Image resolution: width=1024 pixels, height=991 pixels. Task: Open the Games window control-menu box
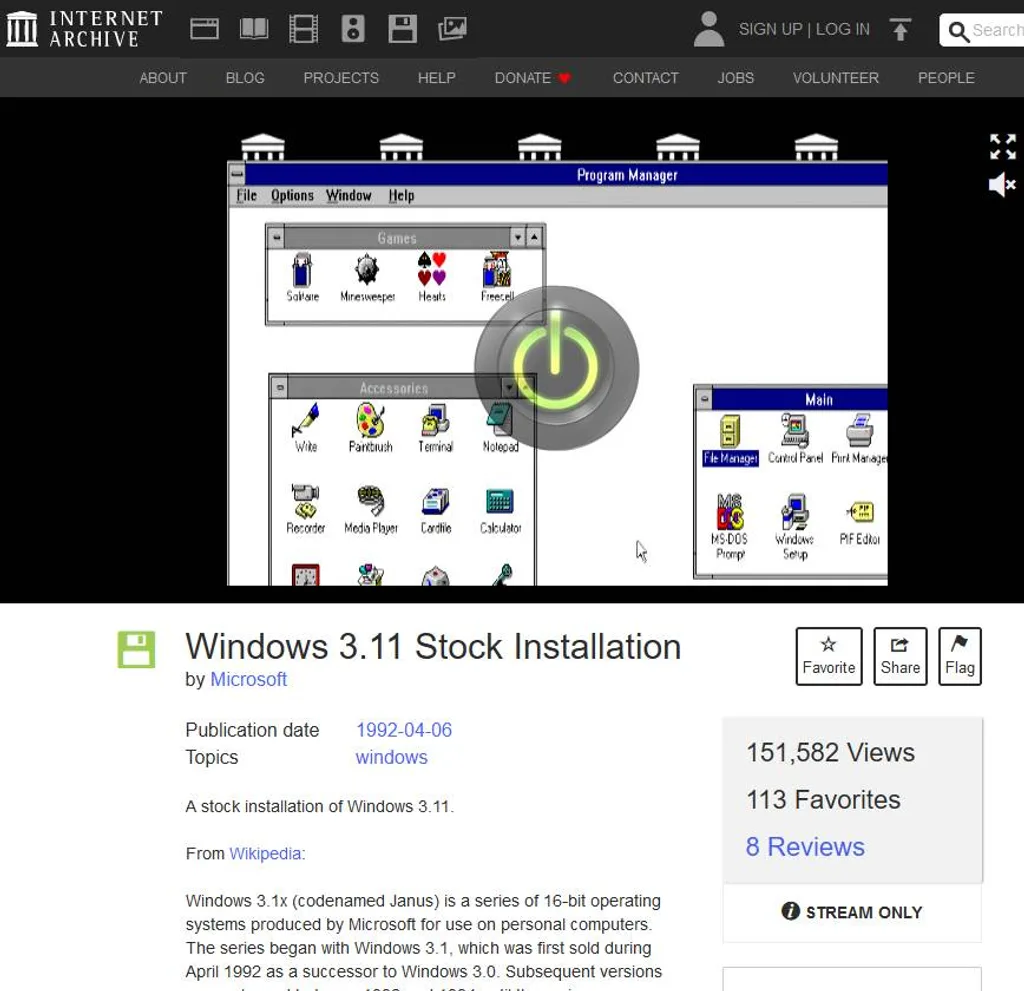(x=276, y=238)
